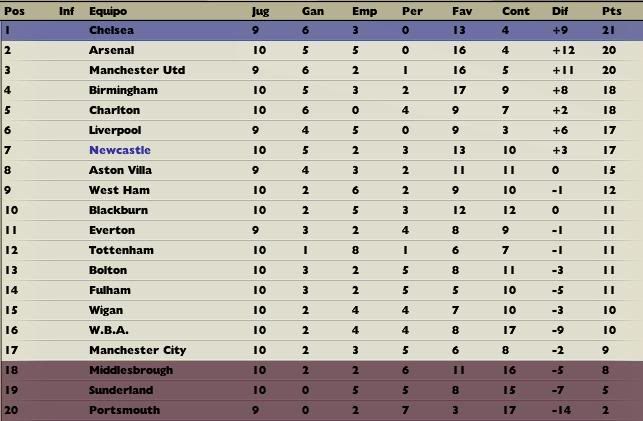
Task: Sort table by Pts column header
Action: 611,11
